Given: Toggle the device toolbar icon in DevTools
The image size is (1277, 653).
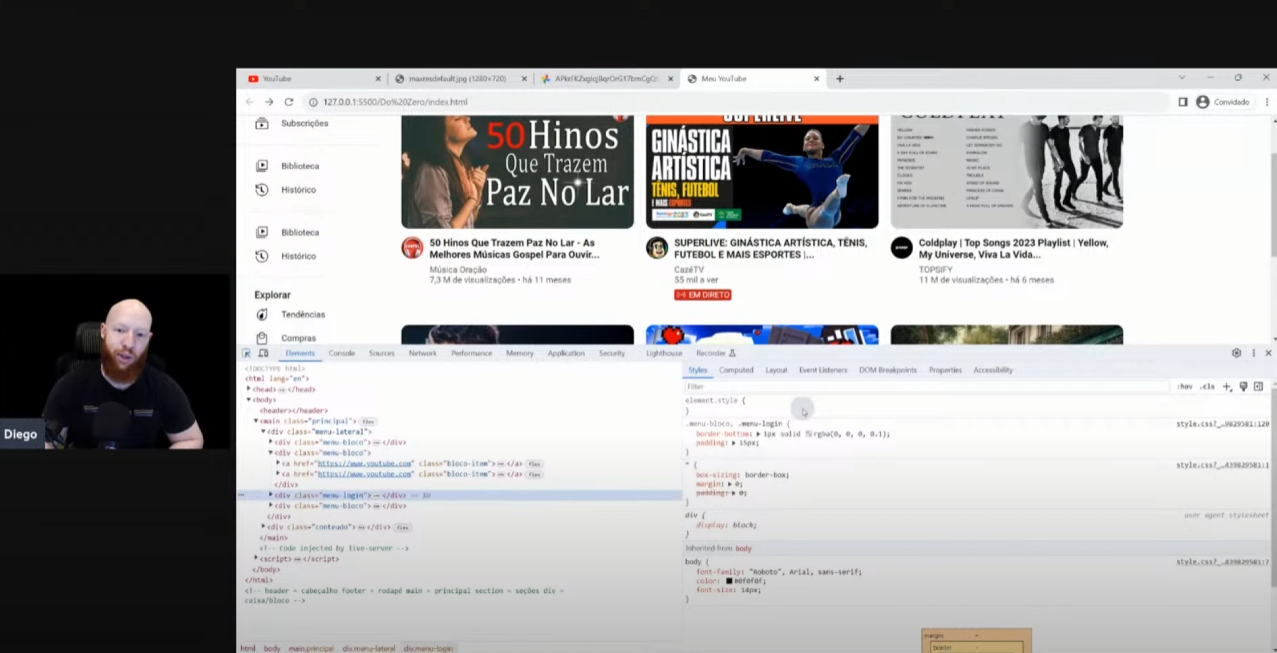Looking at the screenshot, I should click(263, 353).
